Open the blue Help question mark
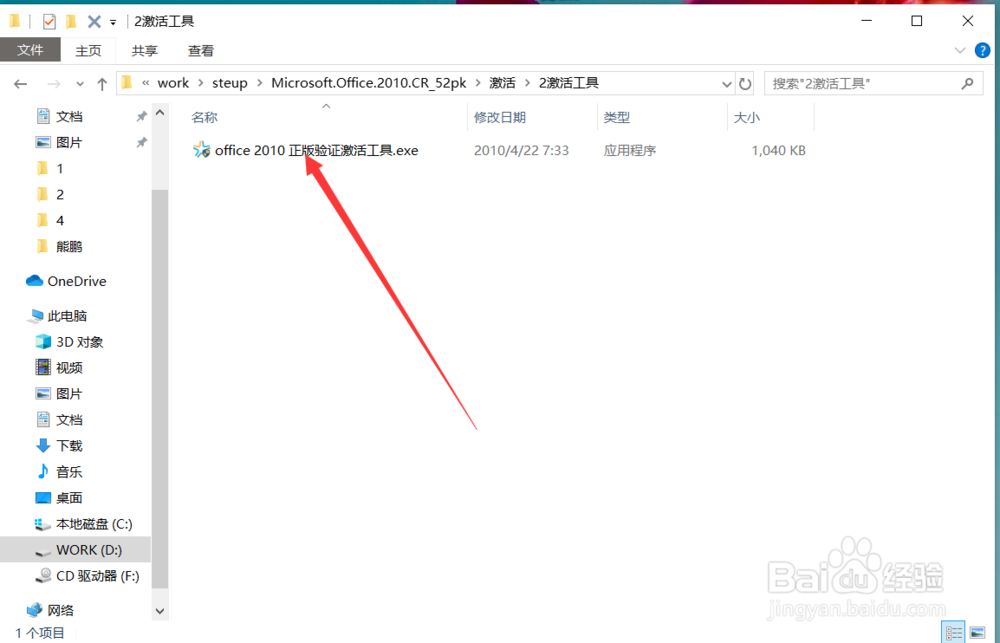Viewport: 1000px width, 643px height. click(983, 50)
